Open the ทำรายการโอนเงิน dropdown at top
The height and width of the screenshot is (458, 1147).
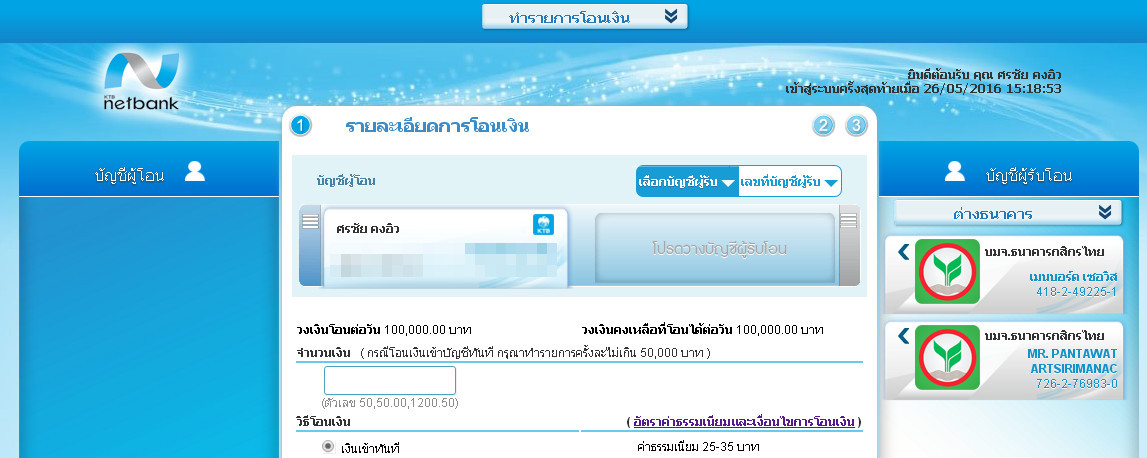[x=584, y=17]
